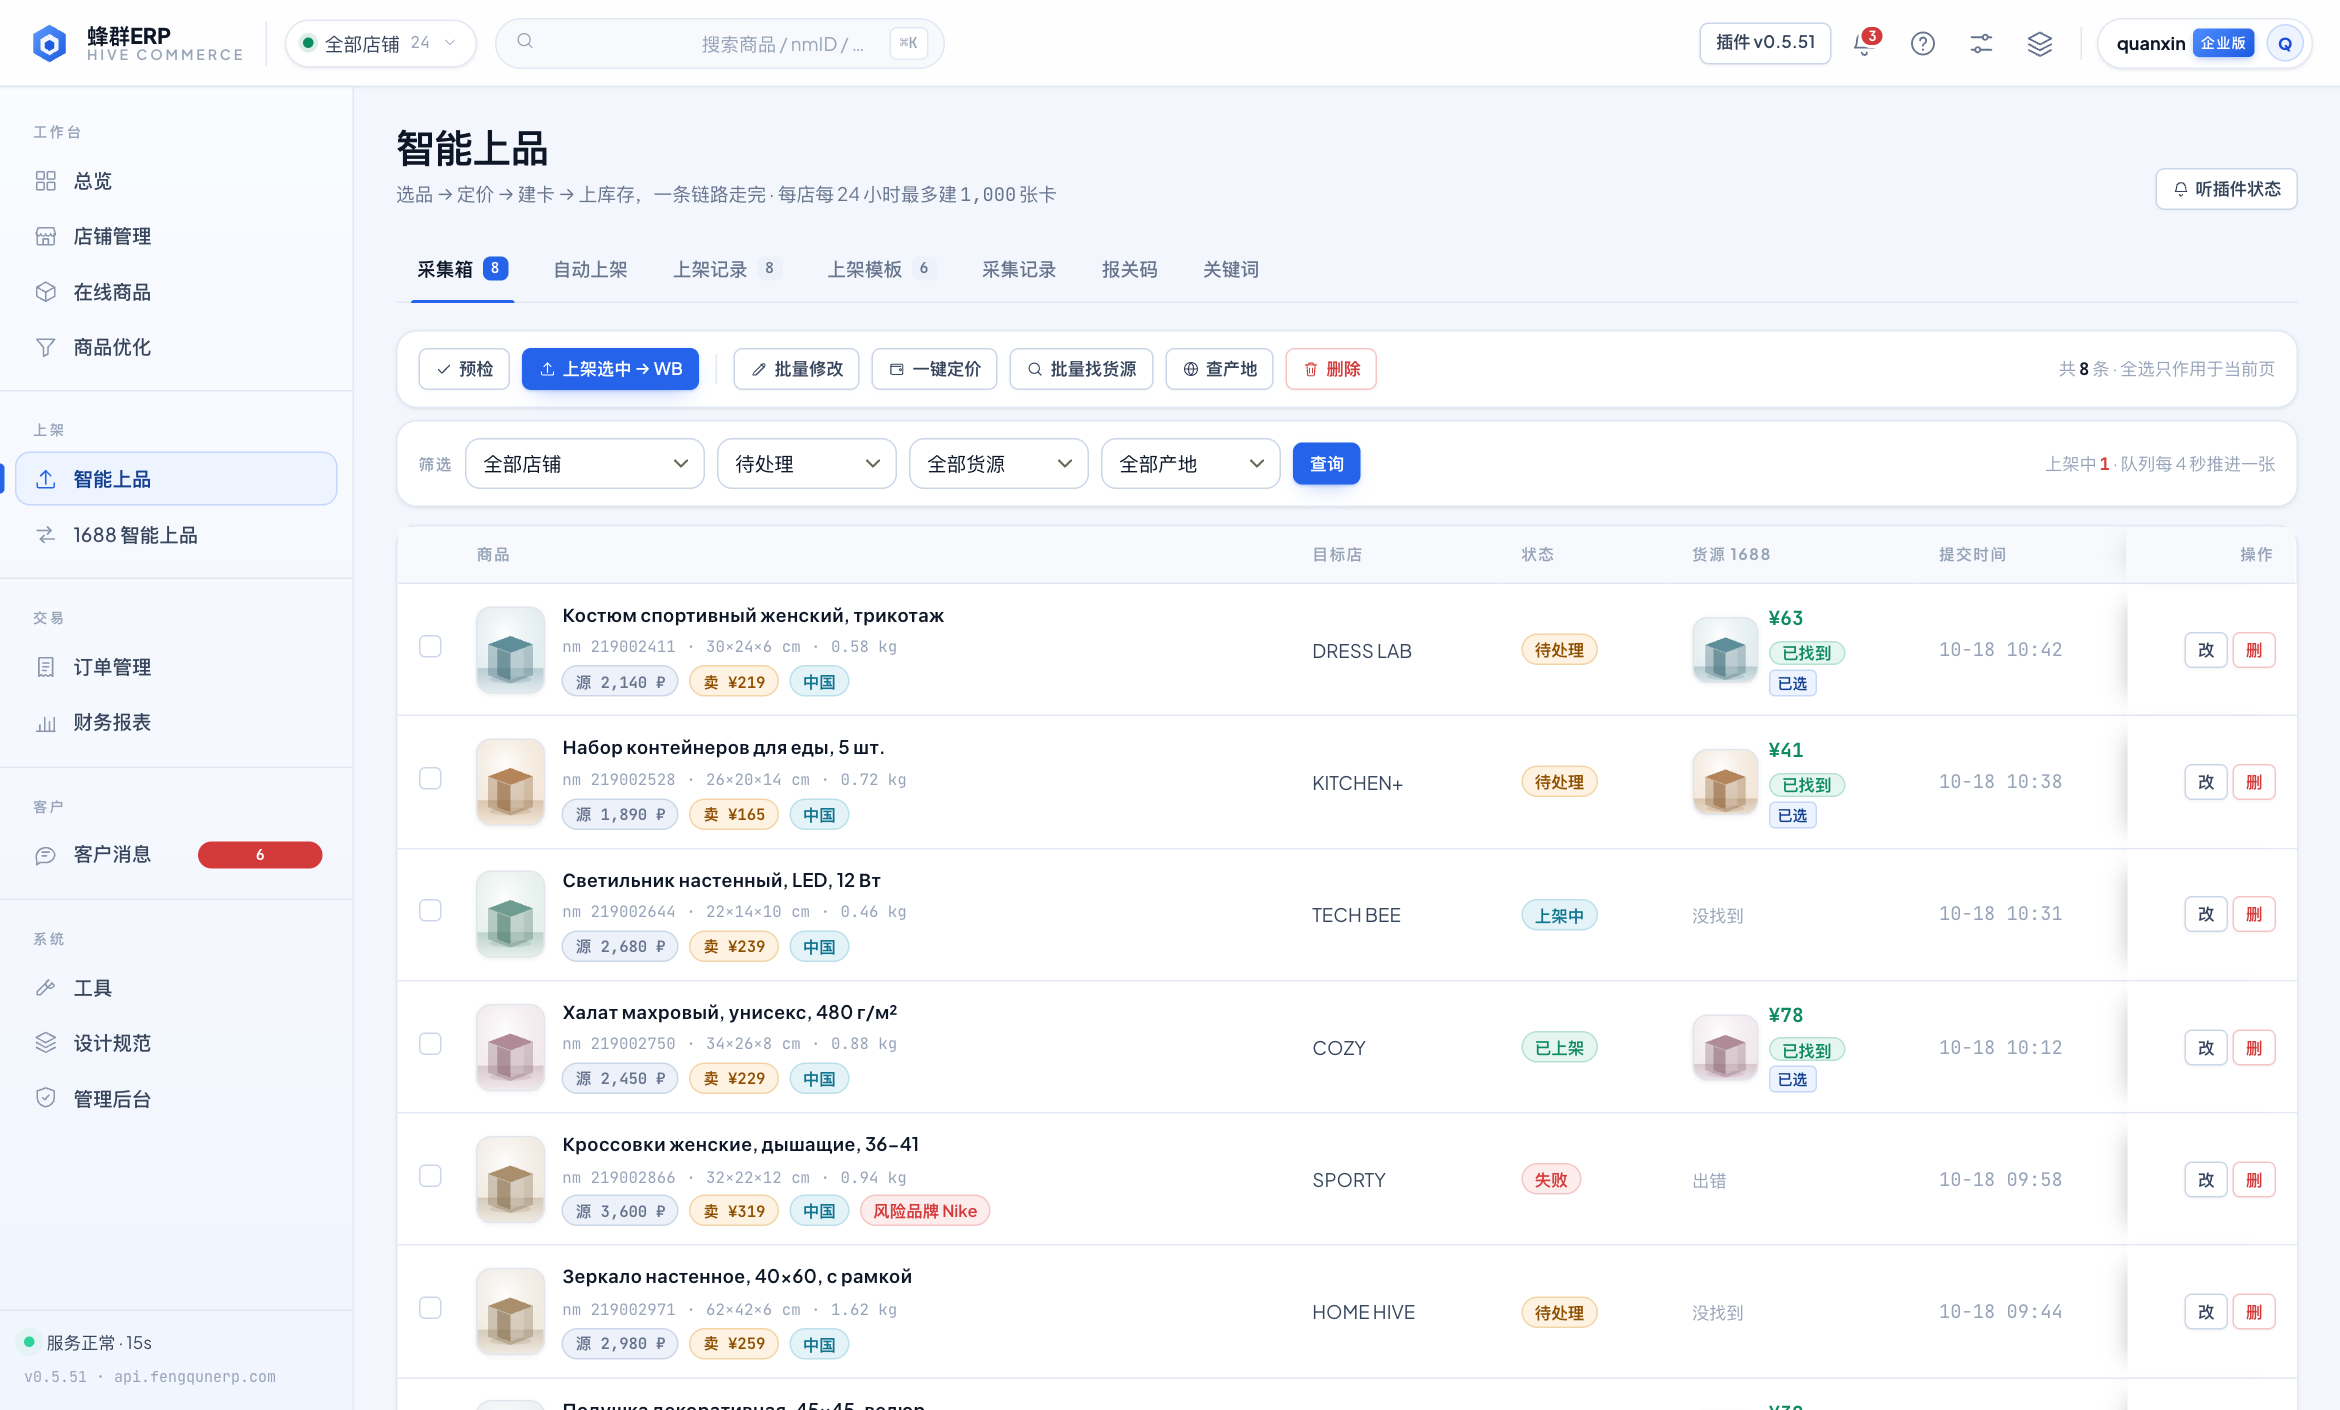Tick checkbox for Светильник настенный row
Image resolution: width=2340 pixels, height=1410 pixels.
coord(430,910)
